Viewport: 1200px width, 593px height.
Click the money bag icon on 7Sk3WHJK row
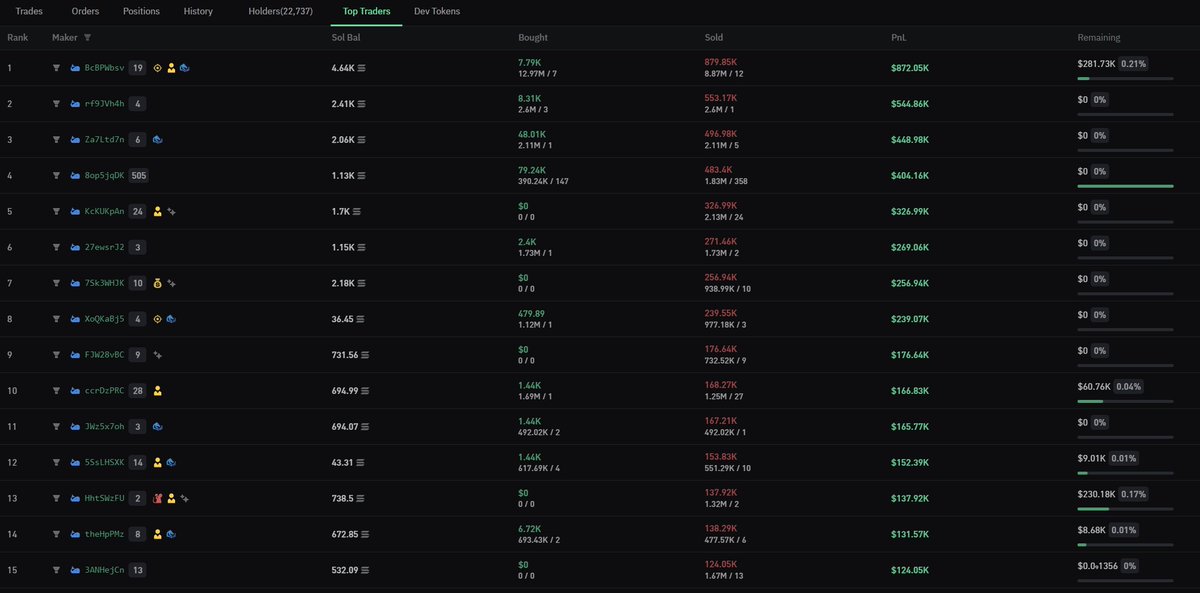tap(158, 283)
